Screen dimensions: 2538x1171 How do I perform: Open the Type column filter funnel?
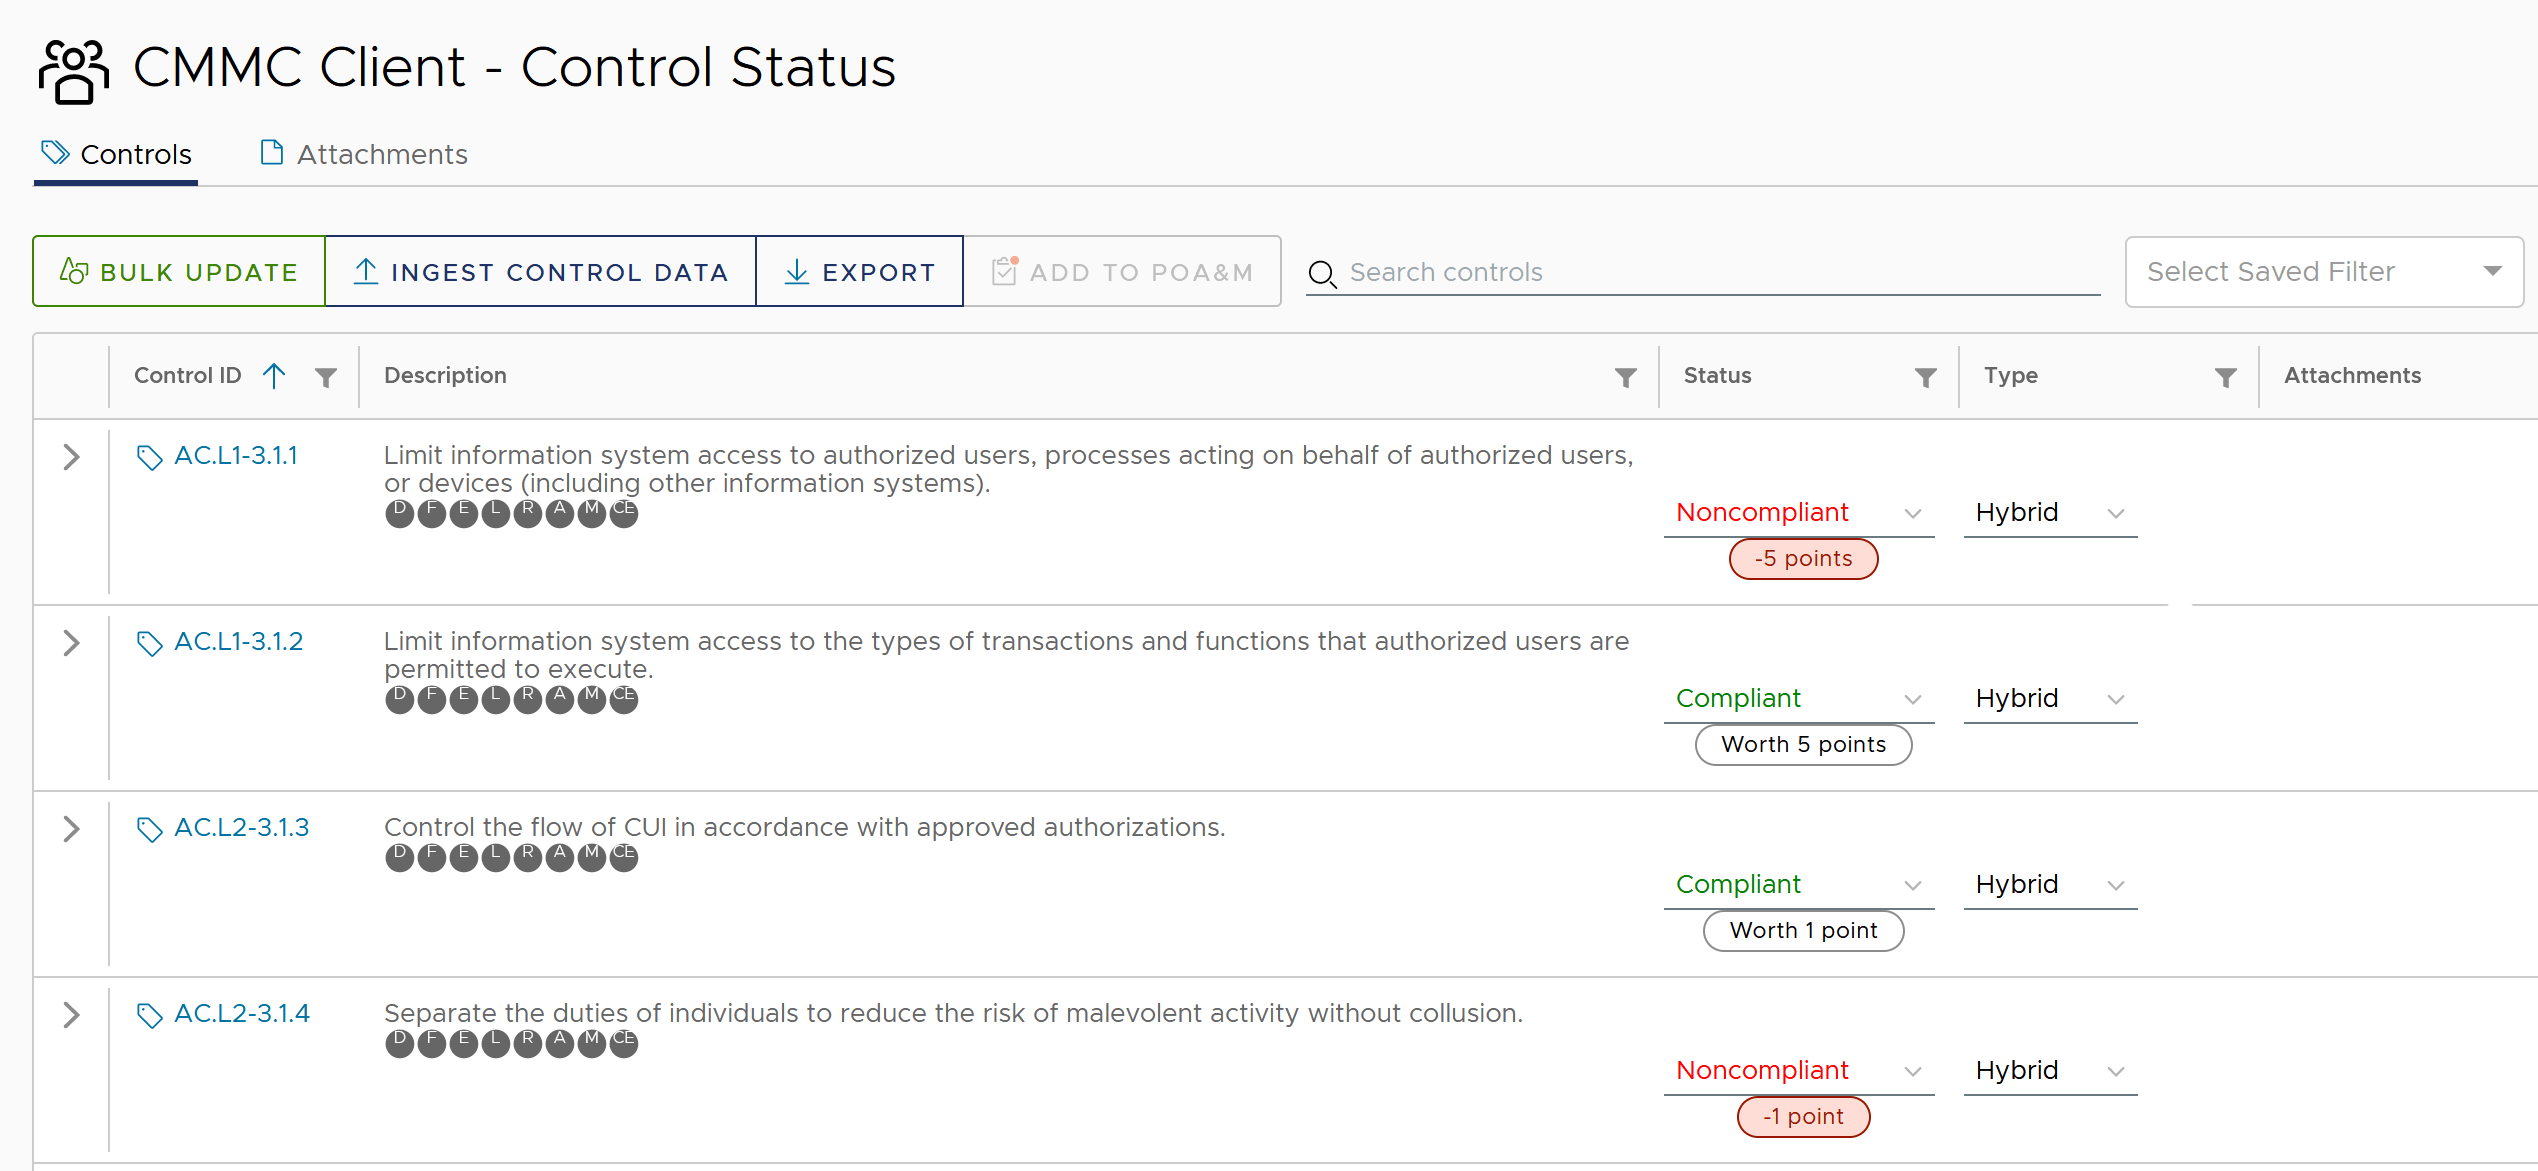click(2224, 377)
